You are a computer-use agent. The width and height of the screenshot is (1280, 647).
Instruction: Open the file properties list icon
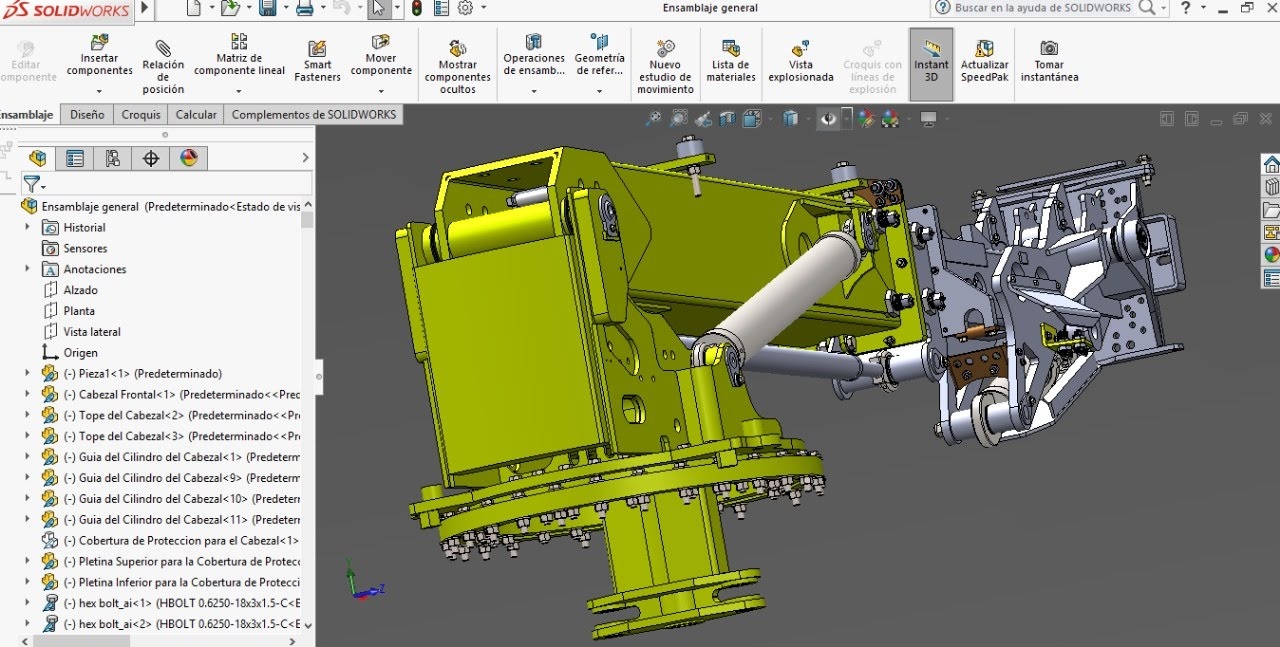440,8
